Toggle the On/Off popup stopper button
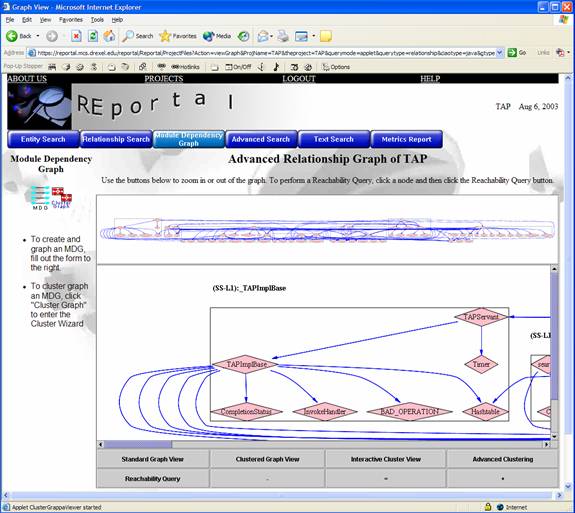This screenshot has width=575, height=513. click(x=238, y=67)
